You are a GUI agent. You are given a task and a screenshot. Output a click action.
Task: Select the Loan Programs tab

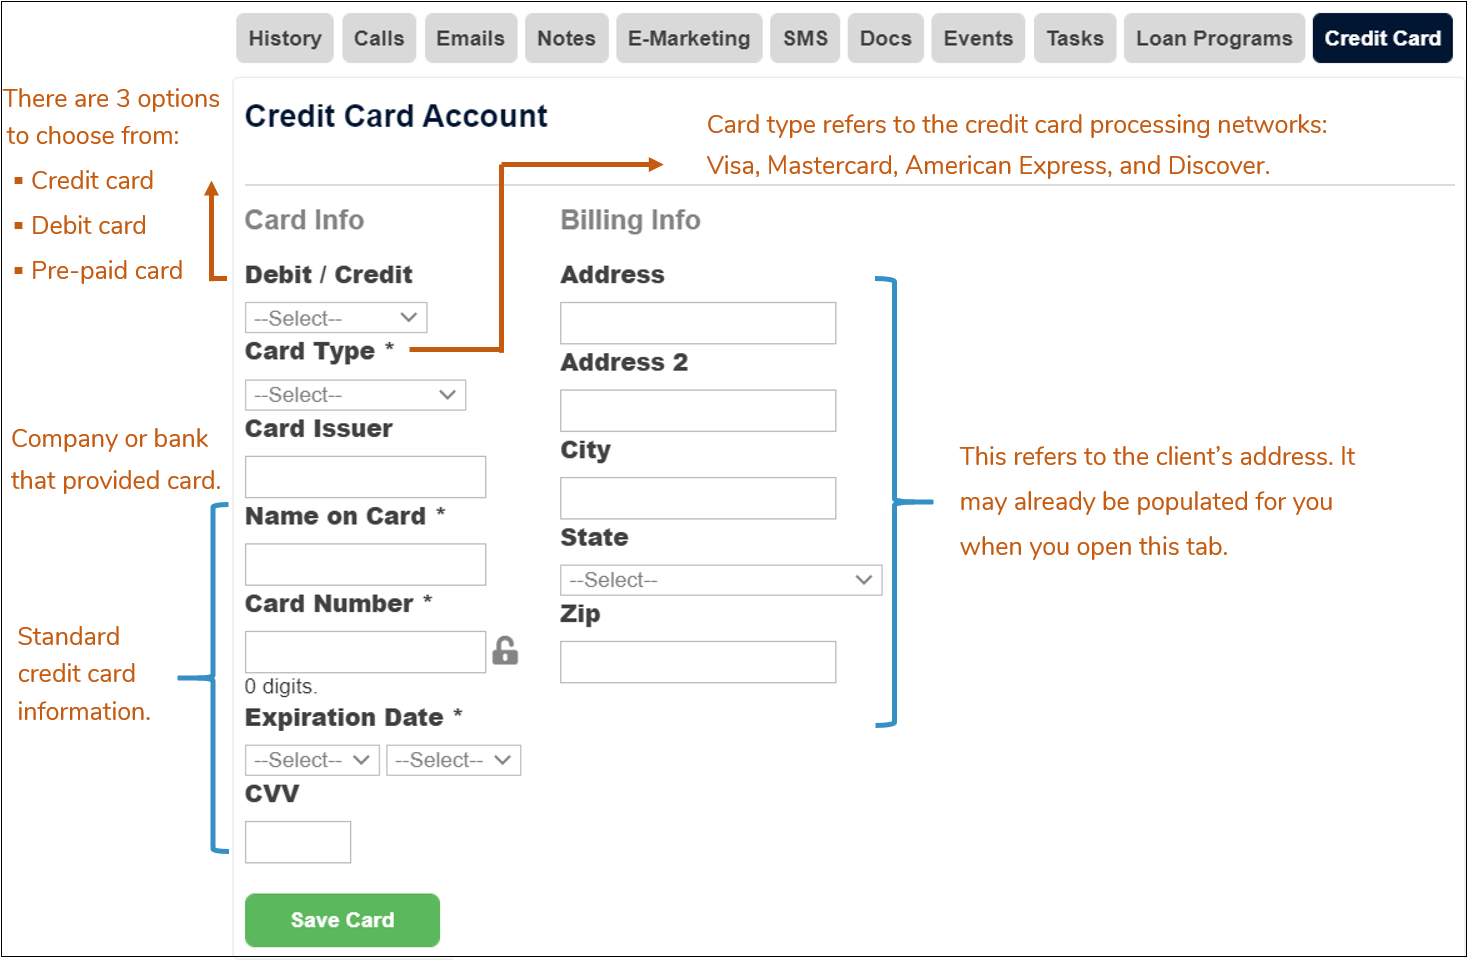click(1213, 37)
